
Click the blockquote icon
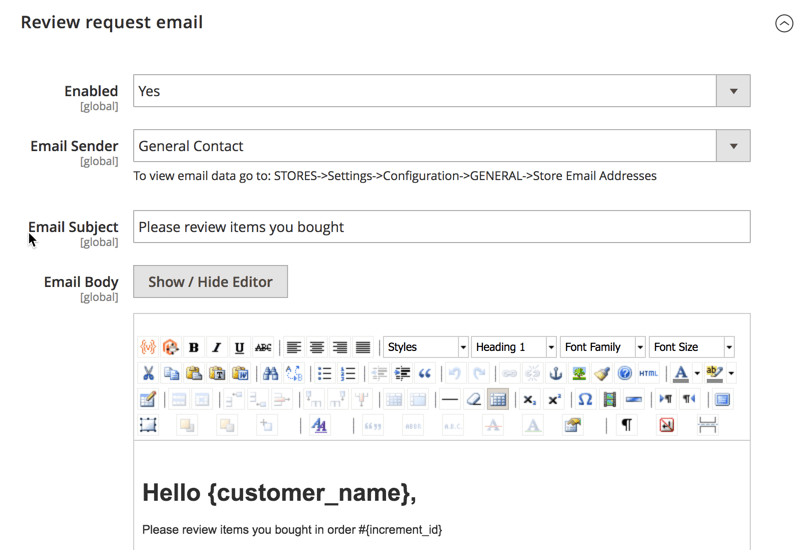pyautogui.click(x=425, y=373)
